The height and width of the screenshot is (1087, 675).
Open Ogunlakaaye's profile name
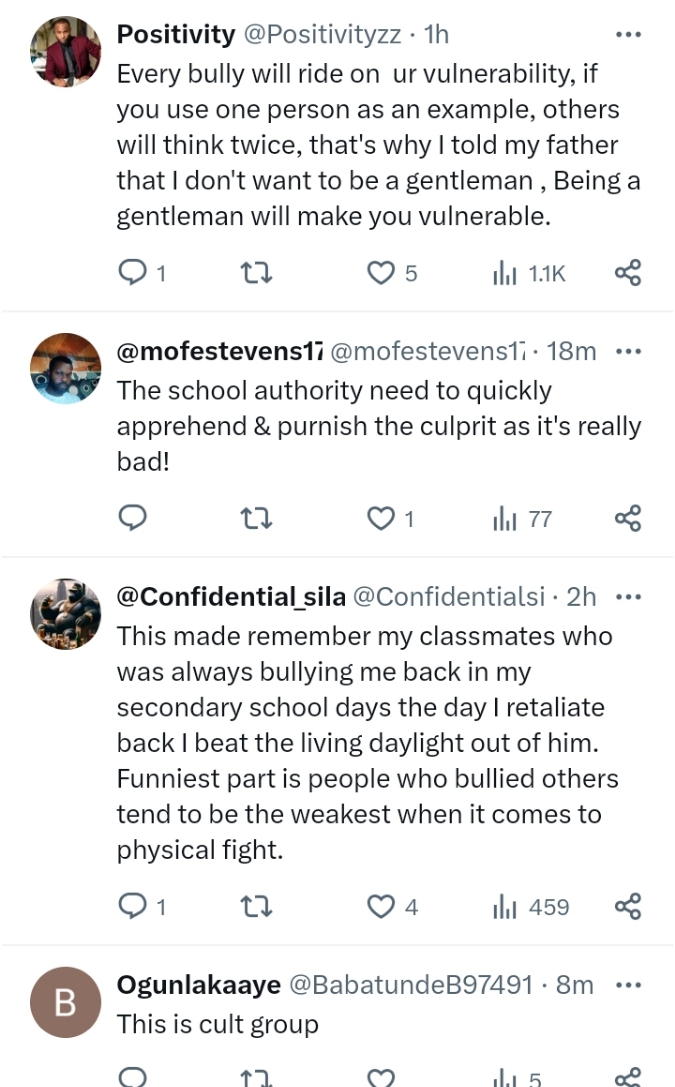coord(198,985)
